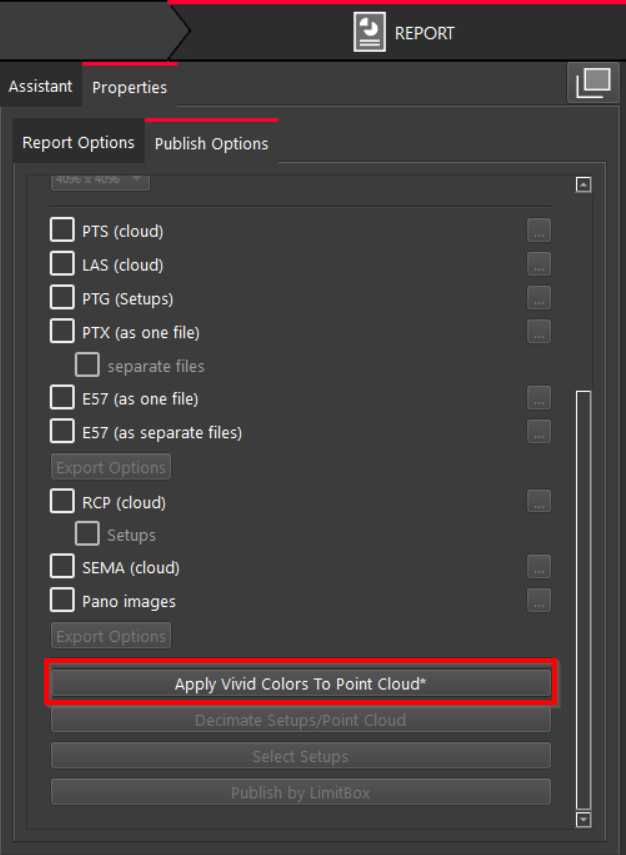Enable the PTS (cloud) checkbox

(63, 231)
